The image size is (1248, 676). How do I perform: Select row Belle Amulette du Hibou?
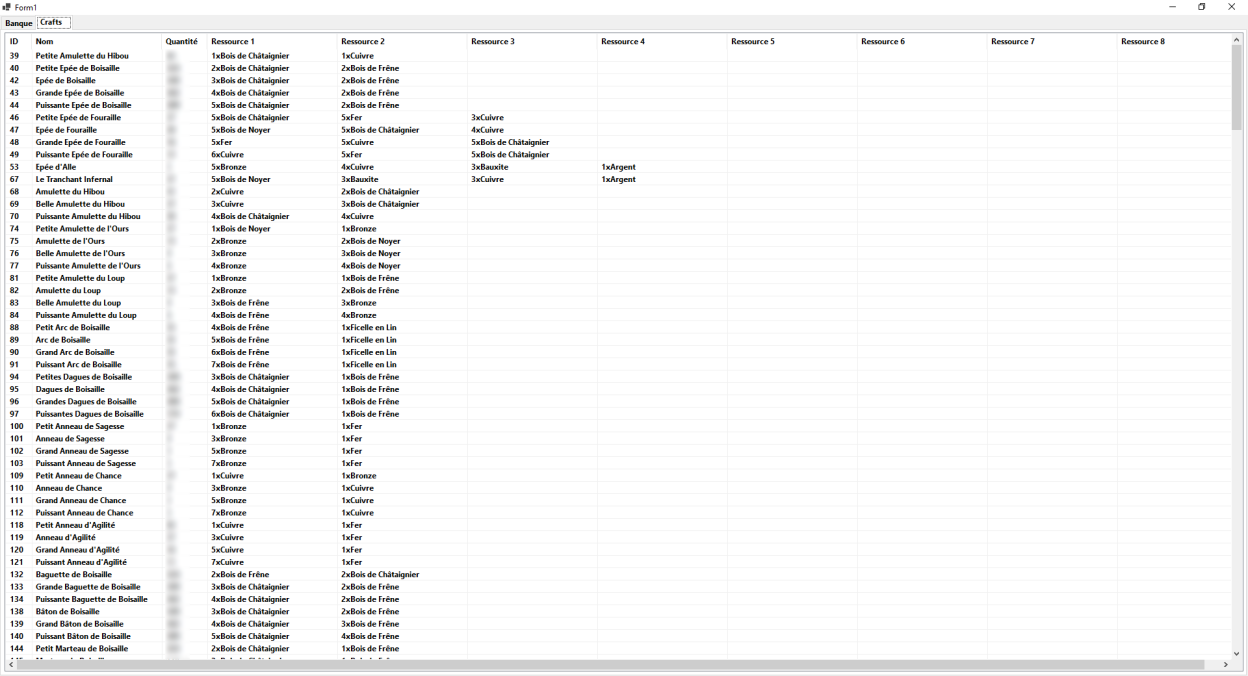[x=619, y=204]
